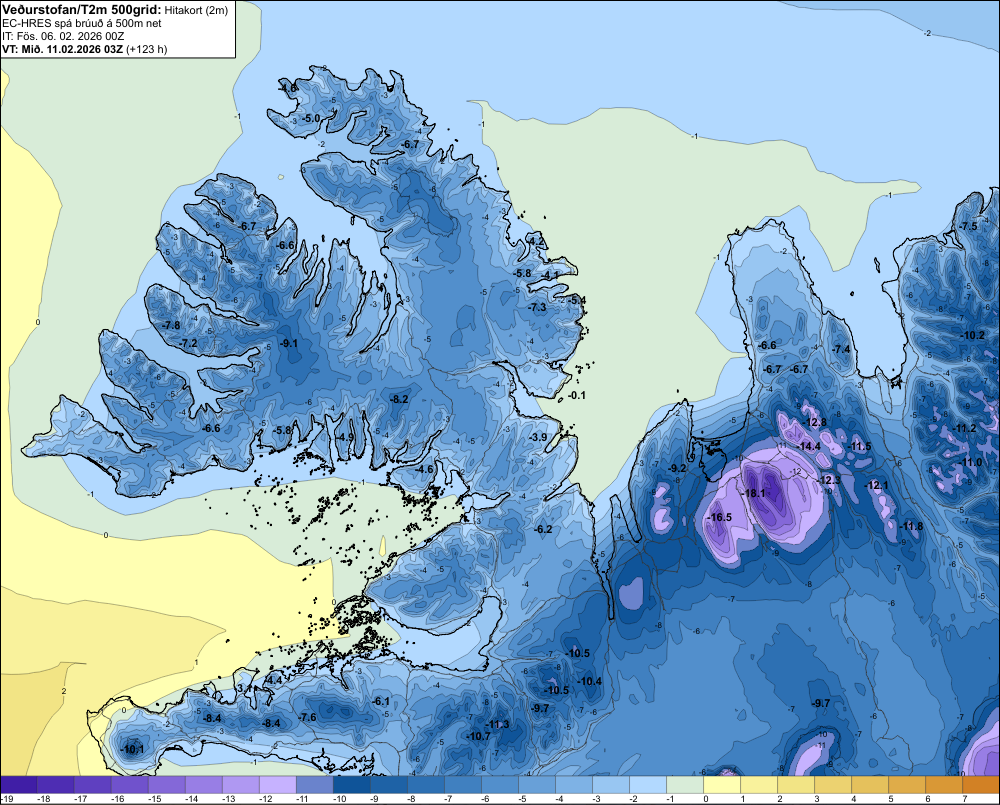The image size is (1000, 805).
Task: Select the -4.1 temperature label
Action: [x=550, y=276]
